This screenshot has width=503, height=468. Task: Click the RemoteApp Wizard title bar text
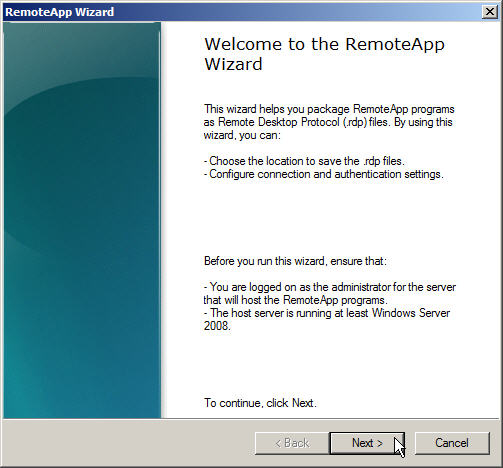(60, 12)
